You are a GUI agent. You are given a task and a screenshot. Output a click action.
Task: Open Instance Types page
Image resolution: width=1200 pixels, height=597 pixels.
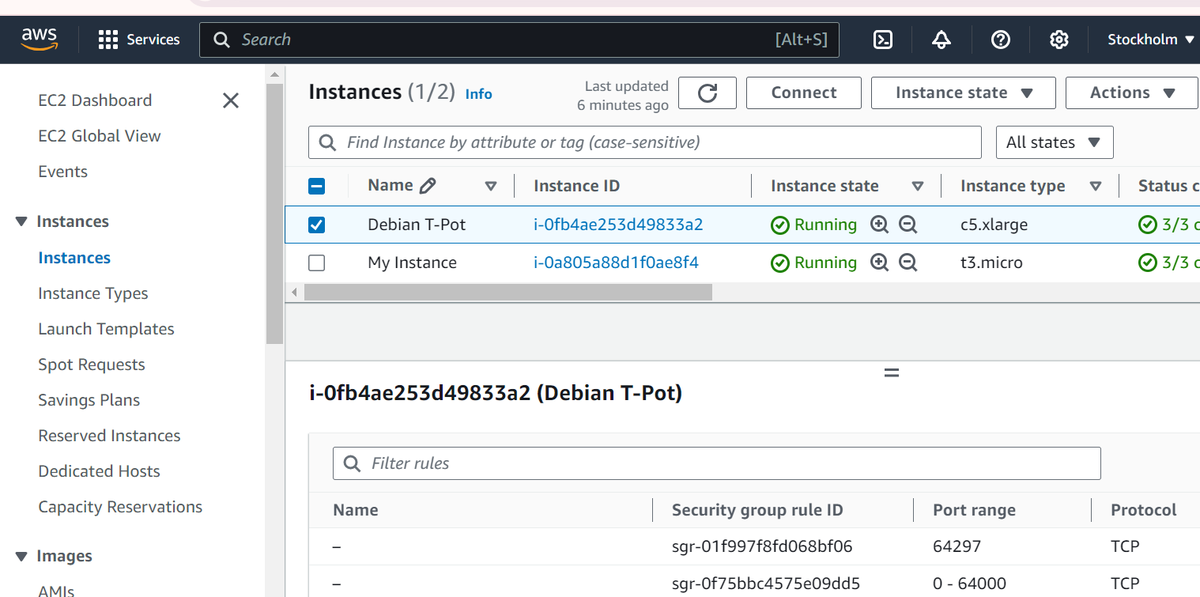pyautogui.click(x=93, y=294)
